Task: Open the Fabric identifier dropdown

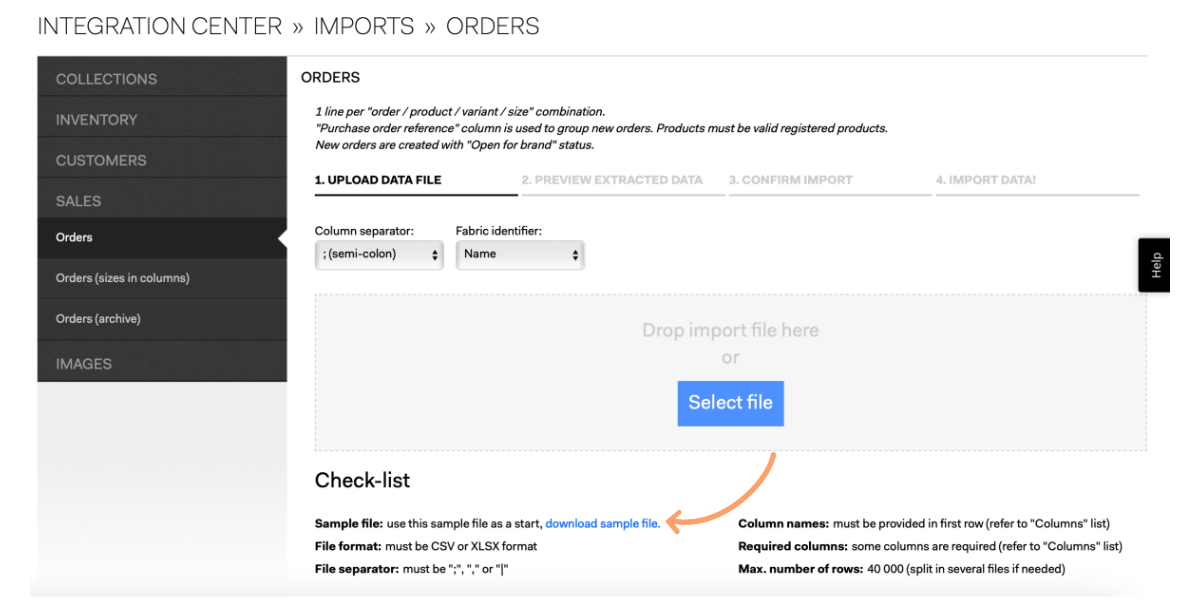Action: click(520, 254)
